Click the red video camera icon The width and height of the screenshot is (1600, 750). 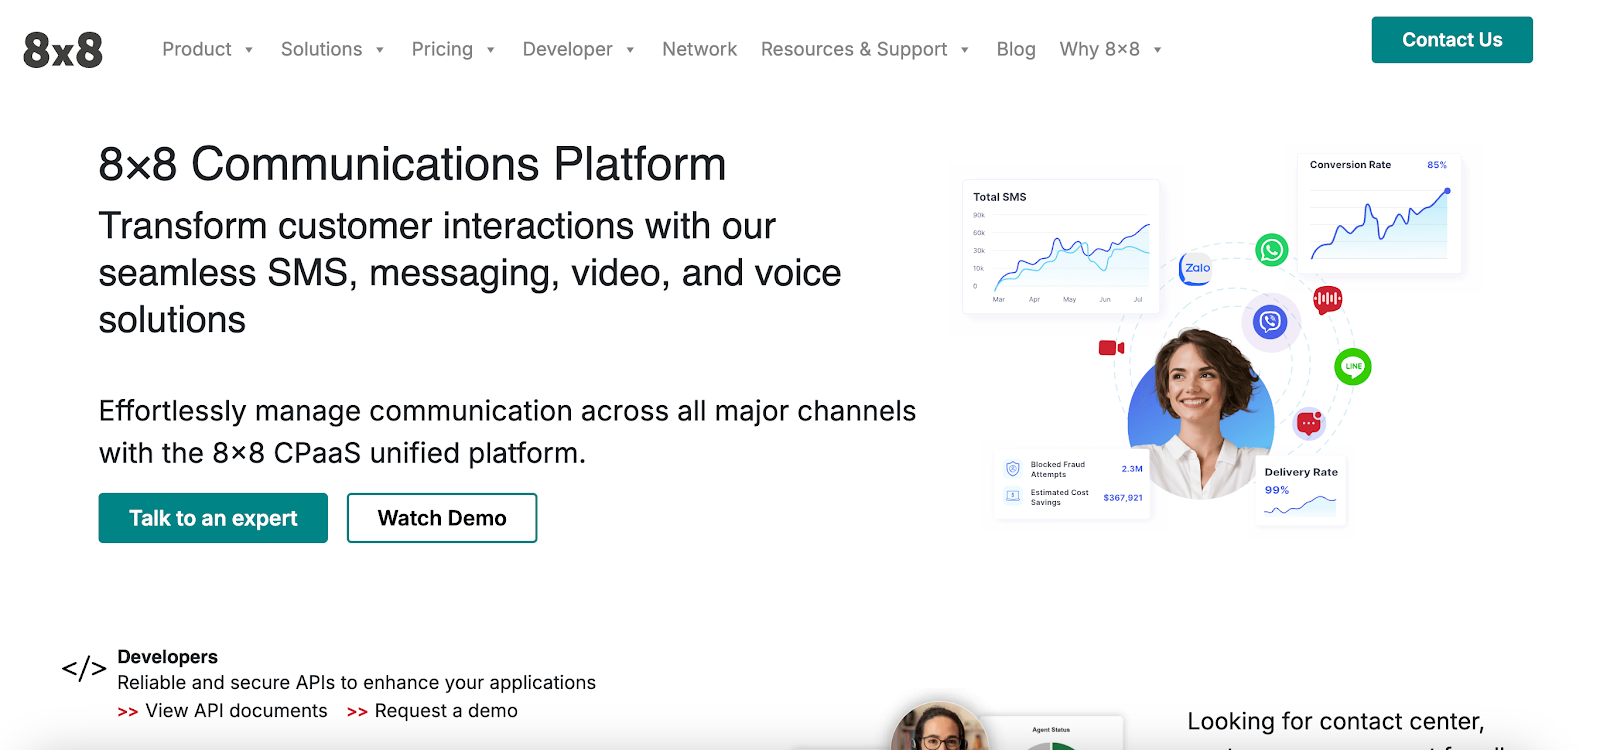point(1111,348)
